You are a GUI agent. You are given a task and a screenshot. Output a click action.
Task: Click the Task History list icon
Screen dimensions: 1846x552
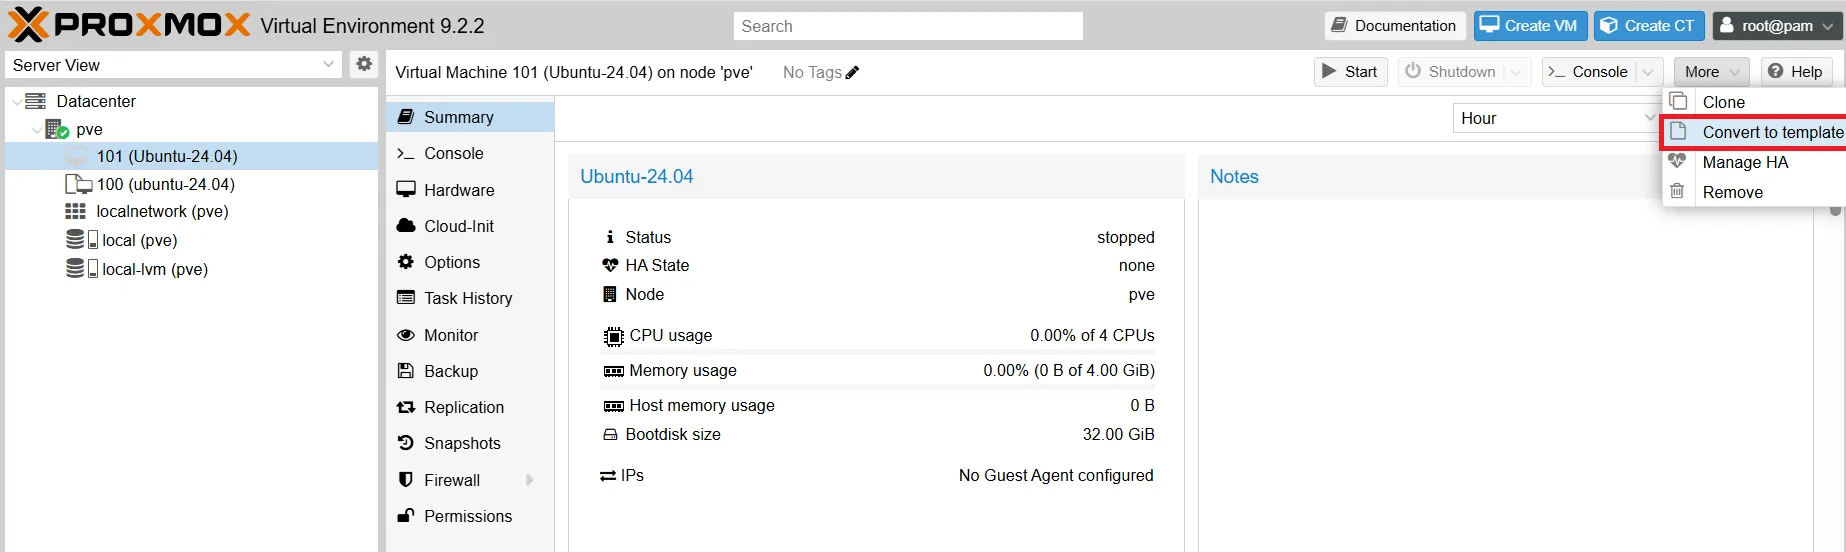406,298
